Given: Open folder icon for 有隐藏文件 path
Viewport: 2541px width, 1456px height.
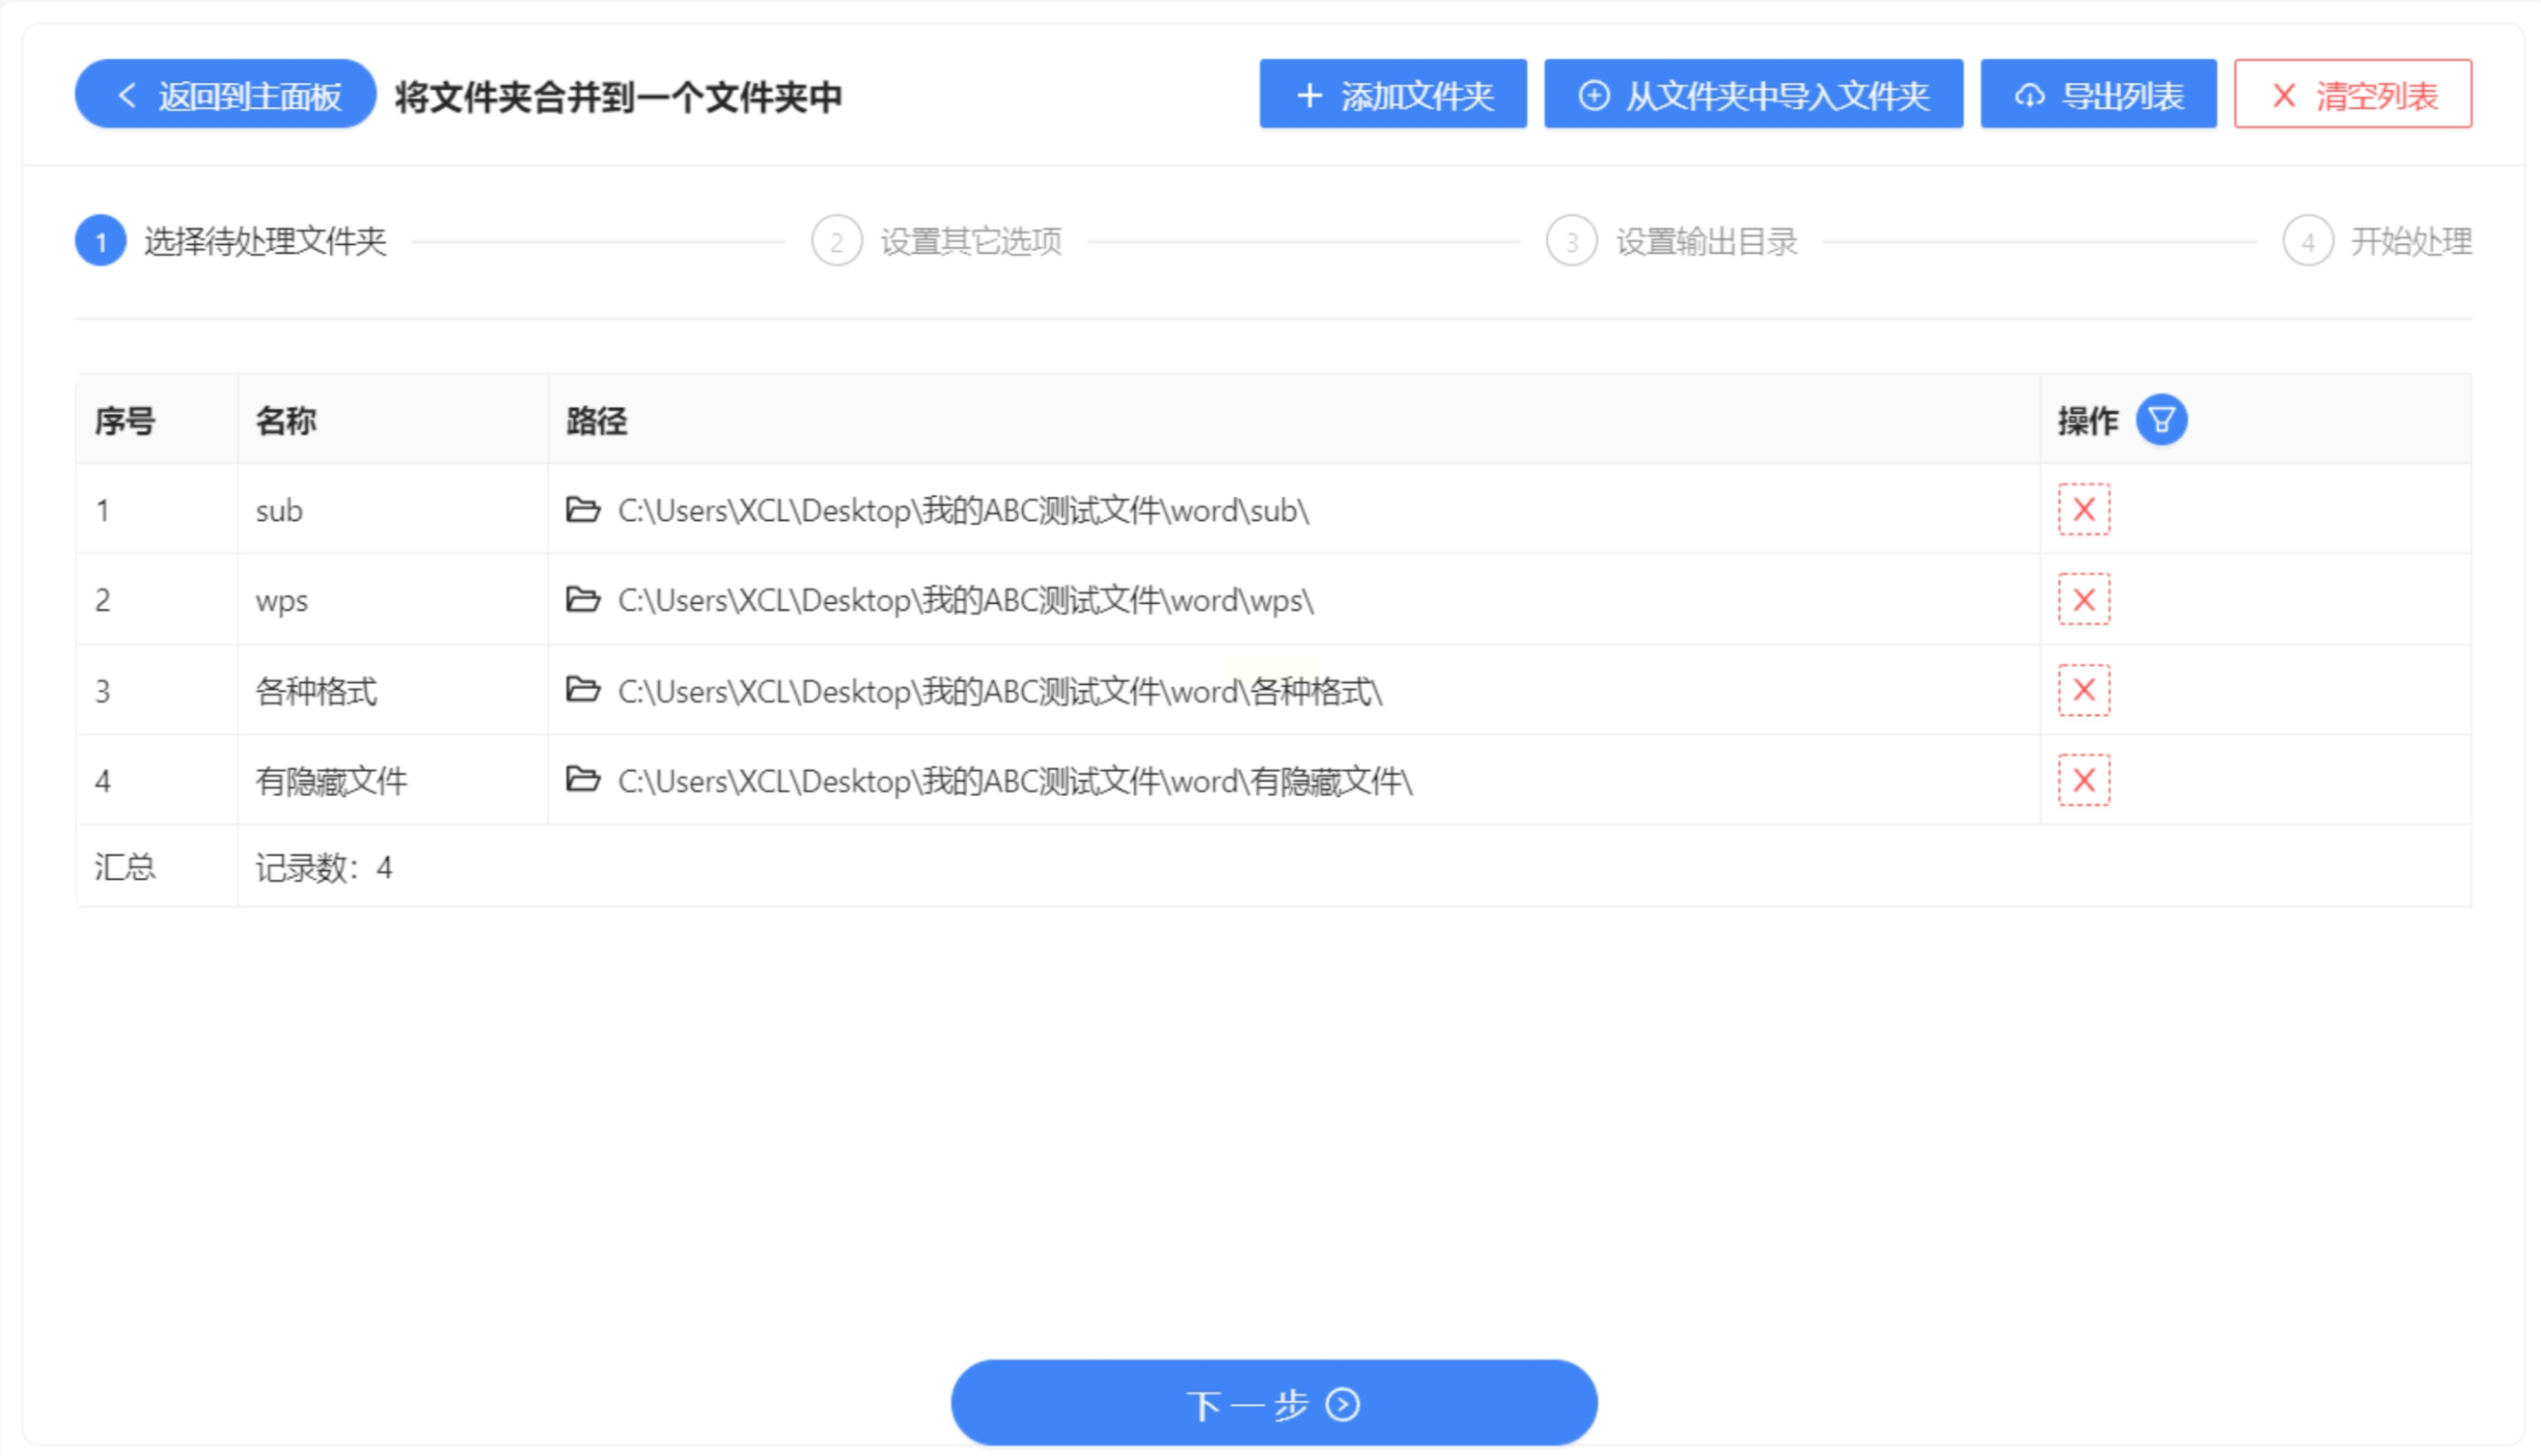Looking at the screenshot, I should tap(583, 779).
